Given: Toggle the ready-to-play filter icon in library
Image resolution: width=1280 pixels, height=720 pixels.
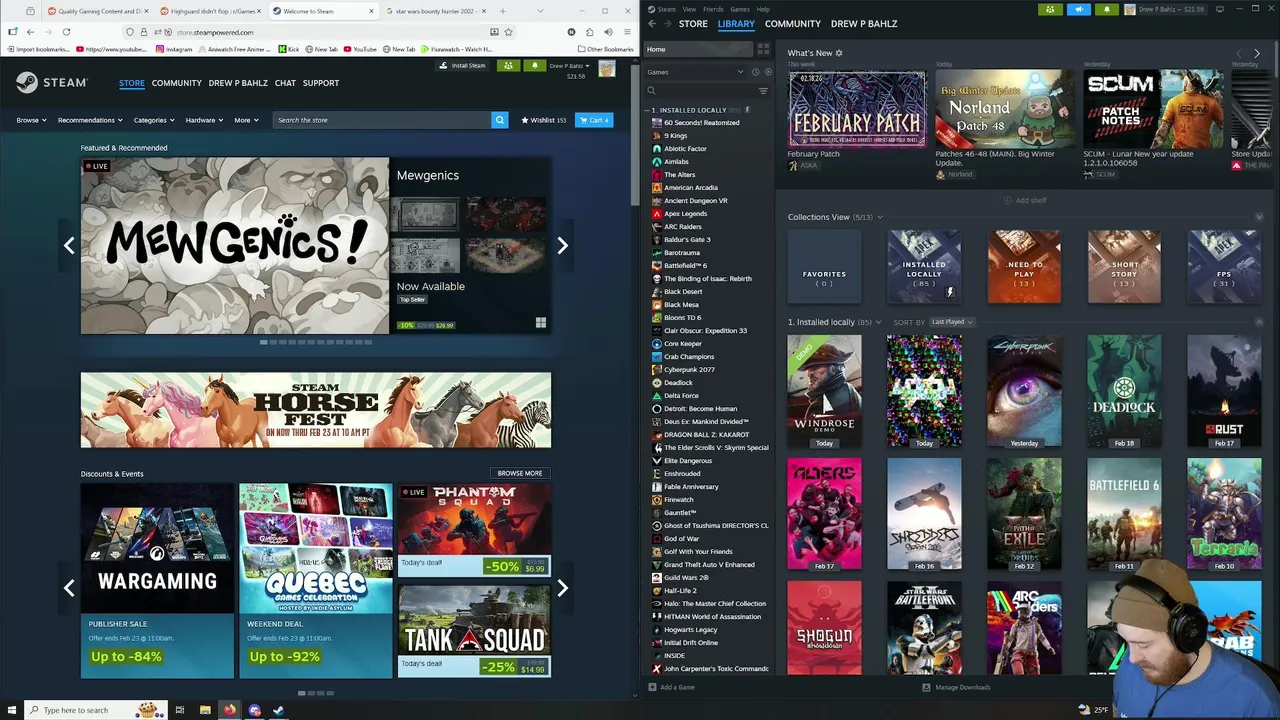Looking at the screenshot, I should tap(767, 72).
